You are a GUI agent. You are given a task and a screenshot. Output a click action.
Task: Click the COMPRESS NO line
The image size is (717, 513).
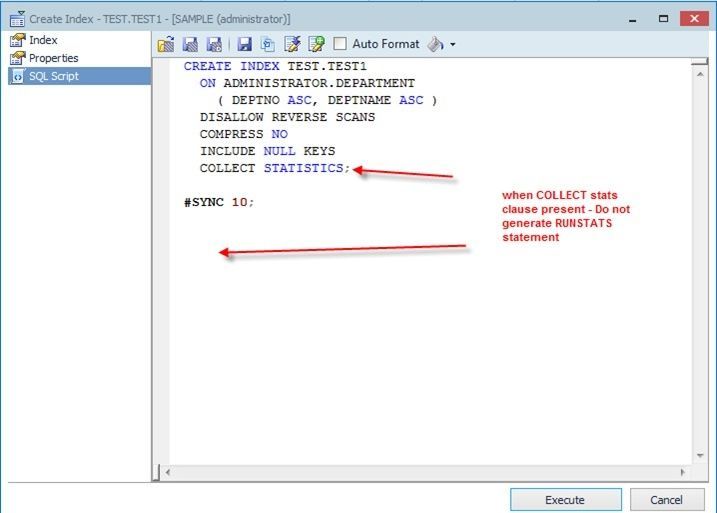coord(244,134)
